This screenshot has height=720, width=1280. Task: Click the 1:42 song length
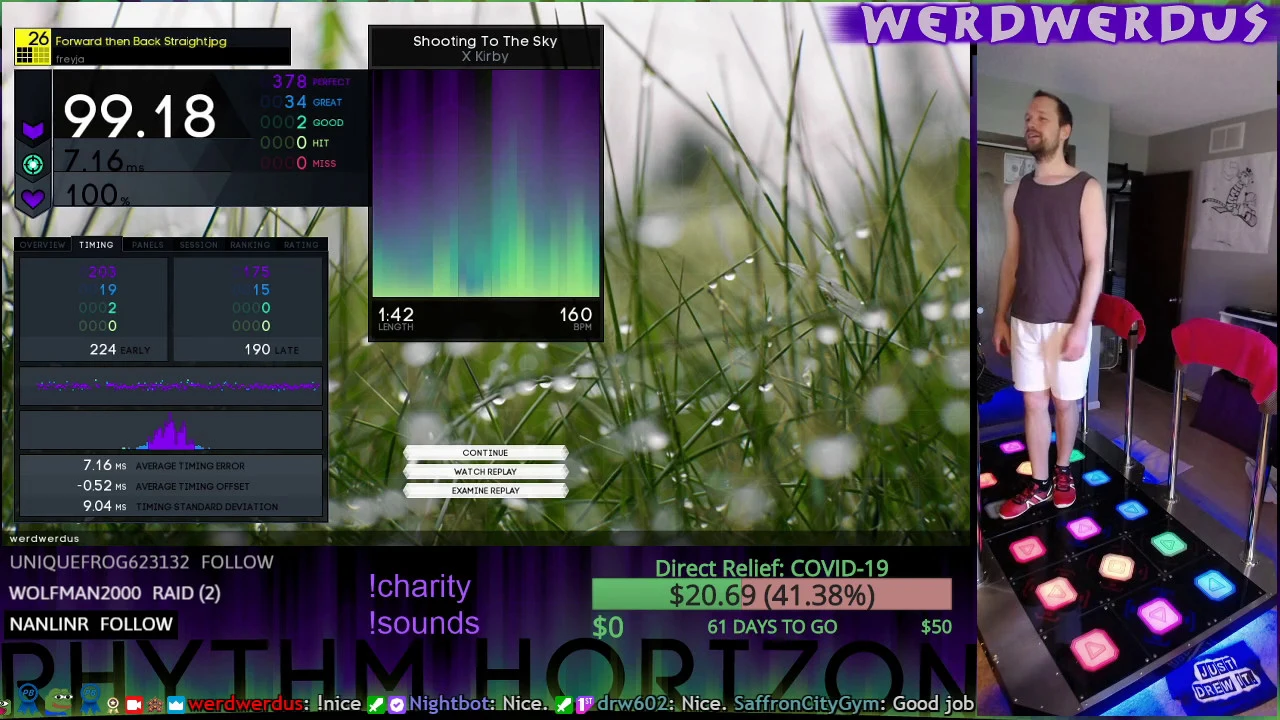tap(396, 314)
